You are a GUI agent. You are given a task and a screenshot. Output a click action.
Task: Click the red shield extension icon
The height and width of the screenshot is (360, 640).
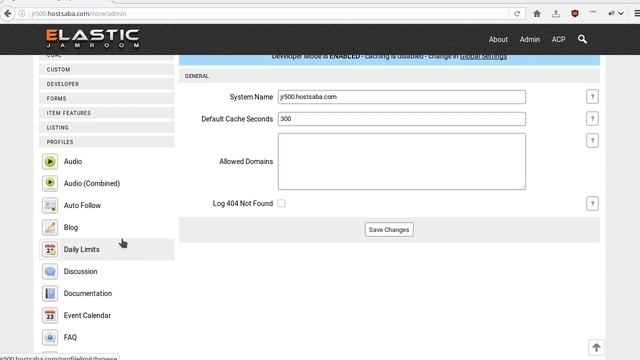click(575, 13)
